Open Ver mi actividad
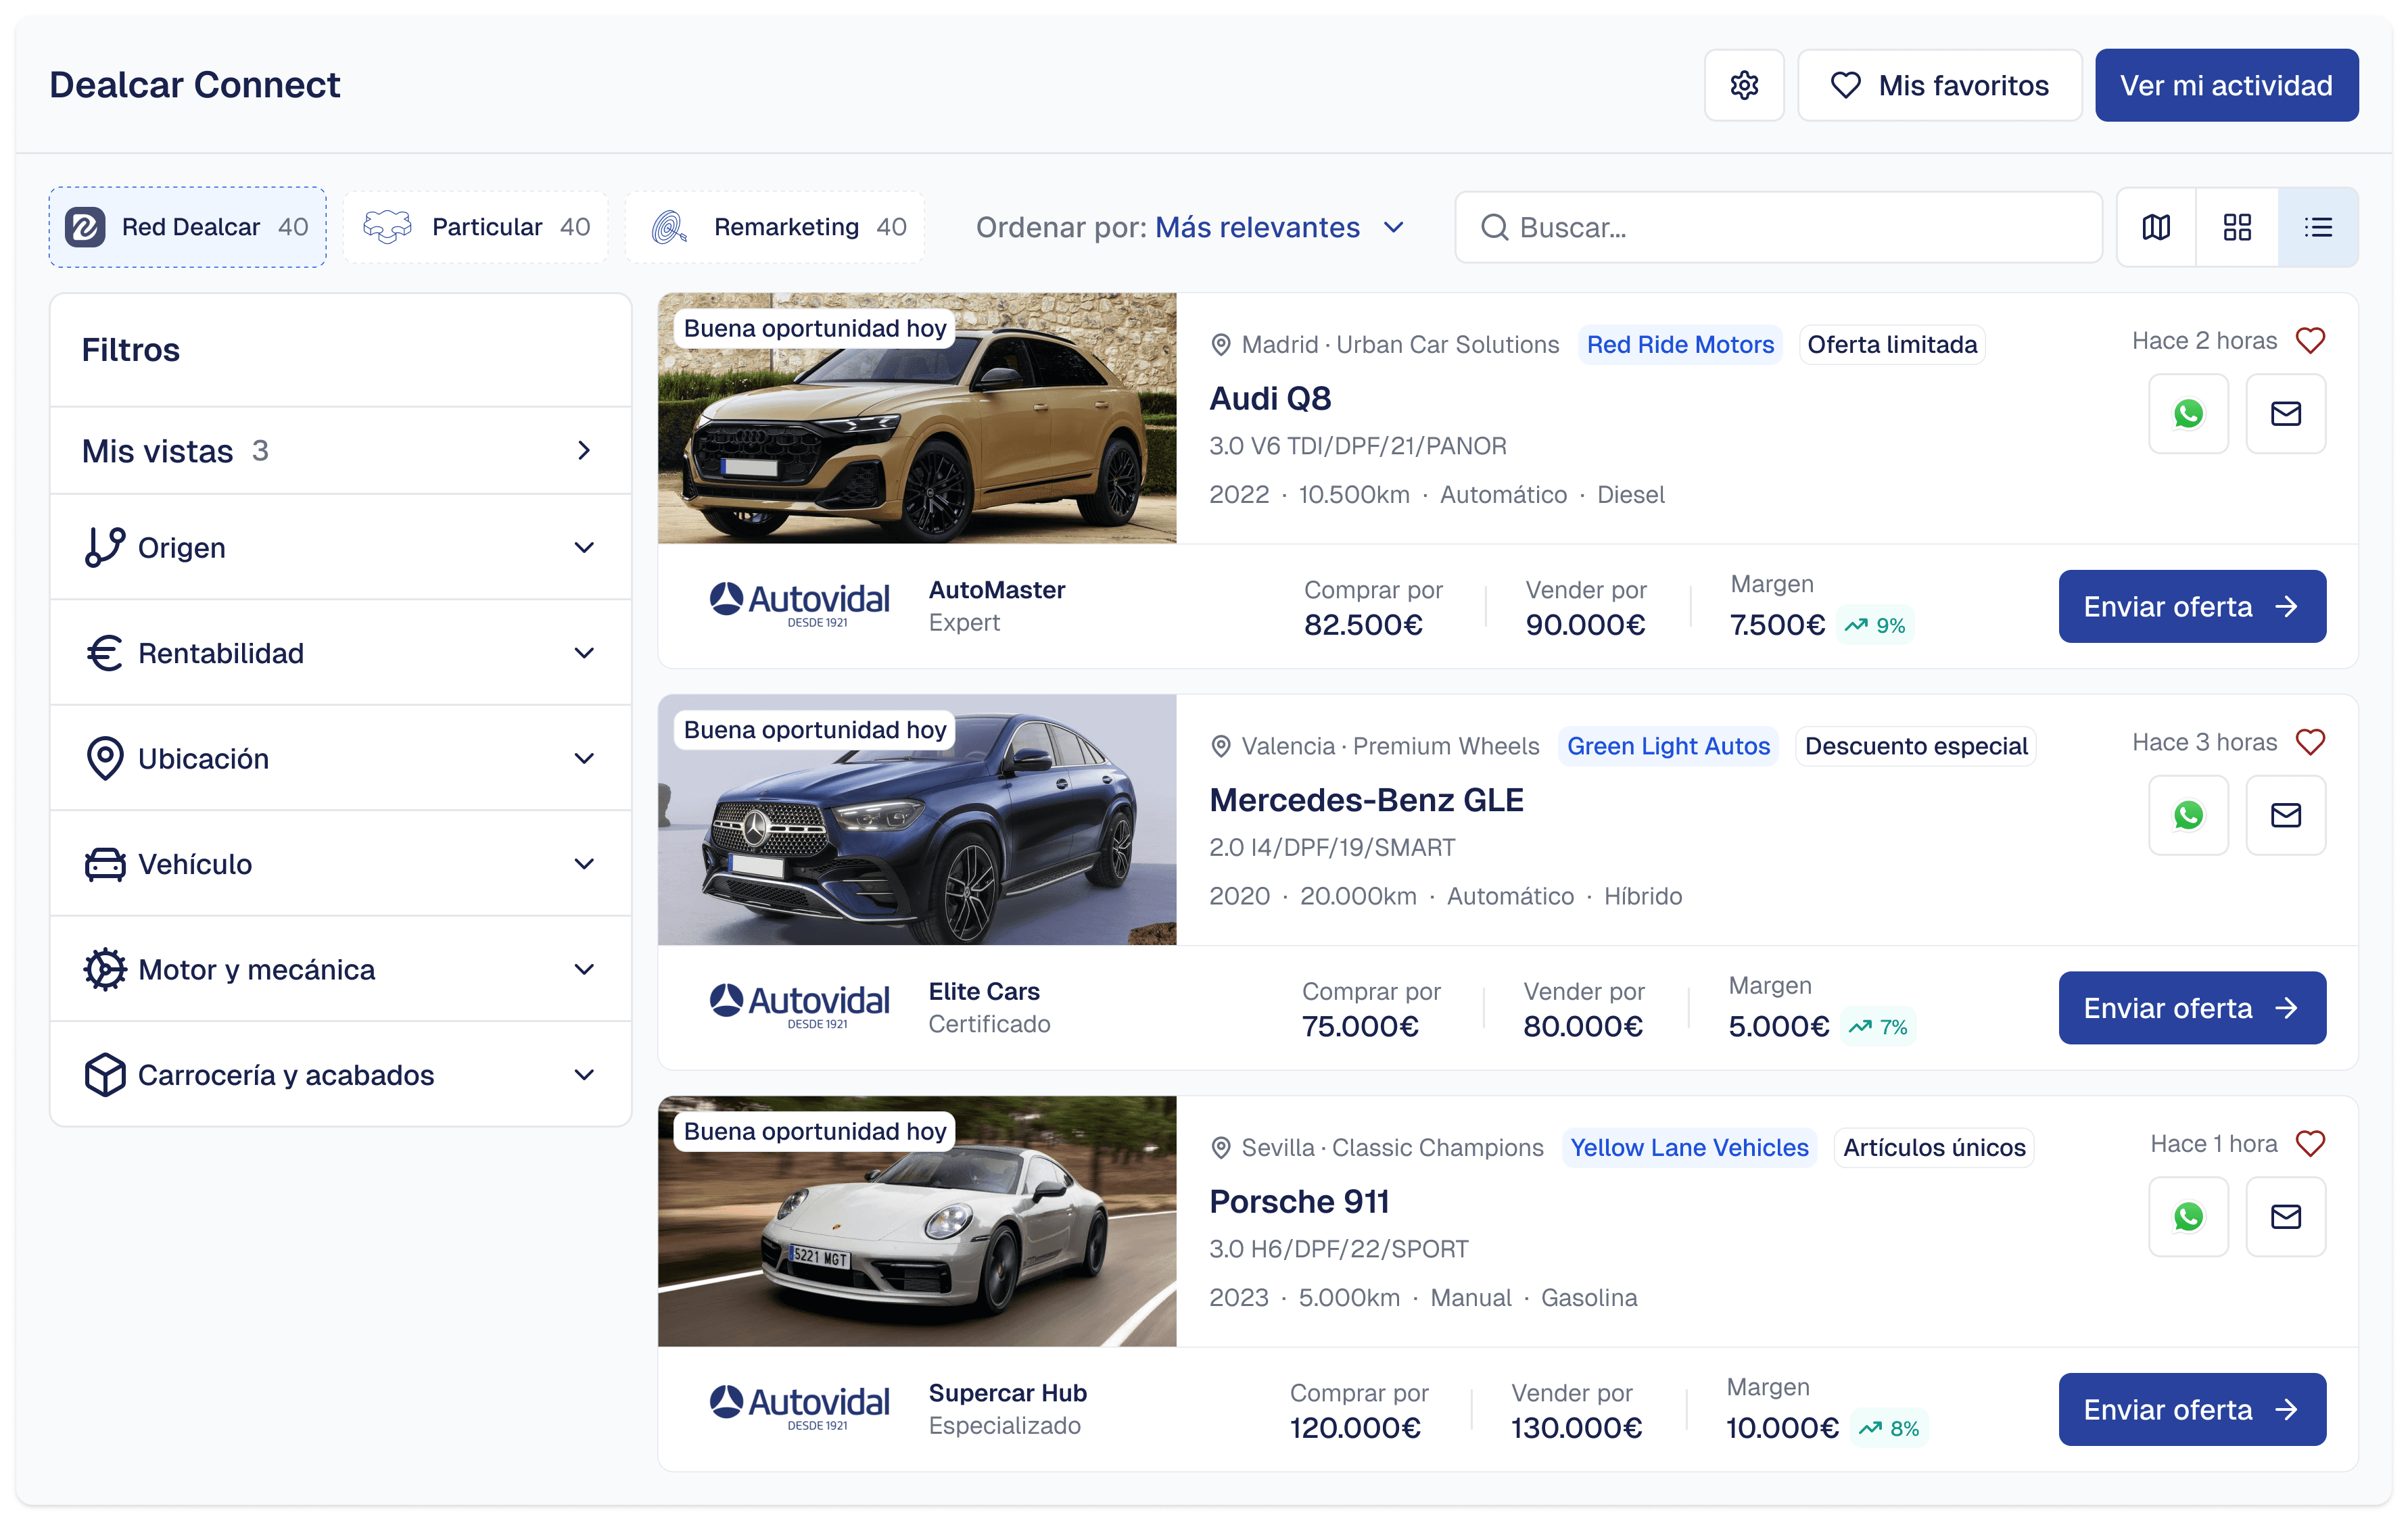Viewport: 2408px width, 1521px height. coord(2227,85)
